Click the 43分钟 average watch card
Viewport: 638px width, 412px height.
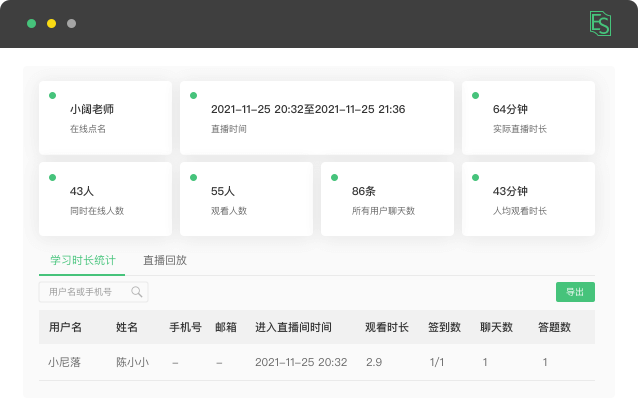coord(528,200)
